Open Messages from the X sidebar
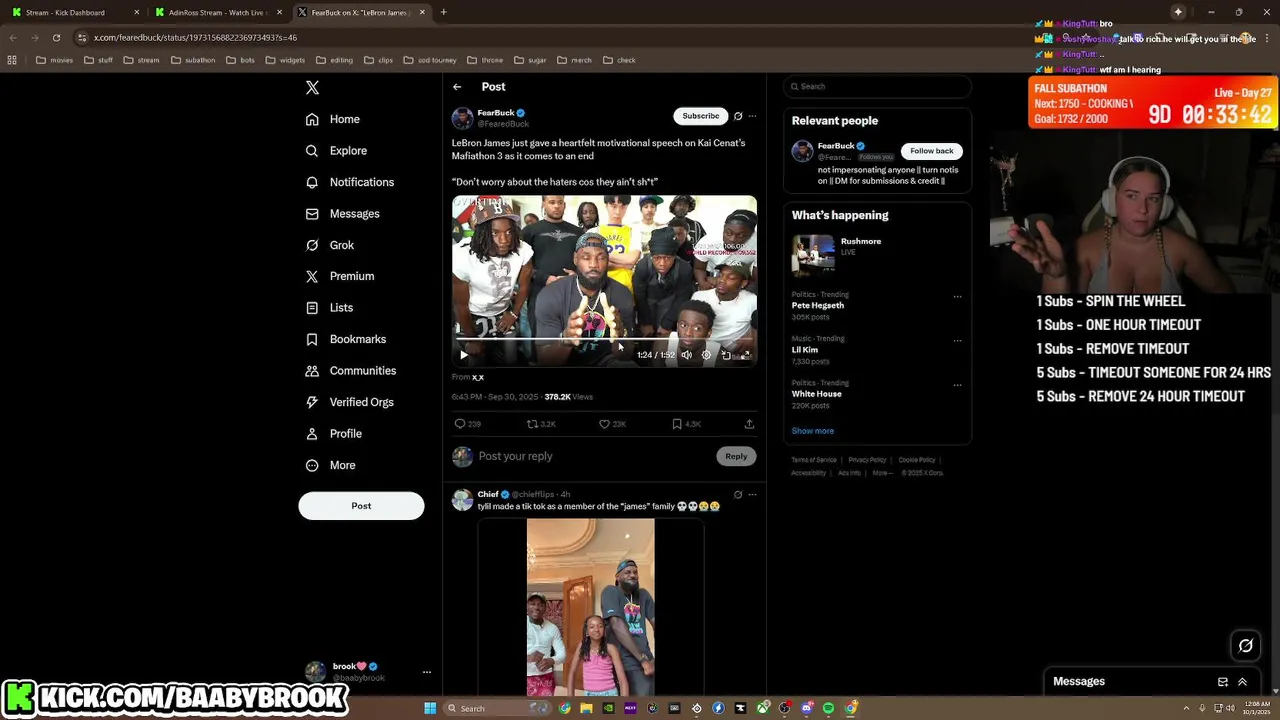The height and width of the screenshot is (720, 1280). point(343,214)
